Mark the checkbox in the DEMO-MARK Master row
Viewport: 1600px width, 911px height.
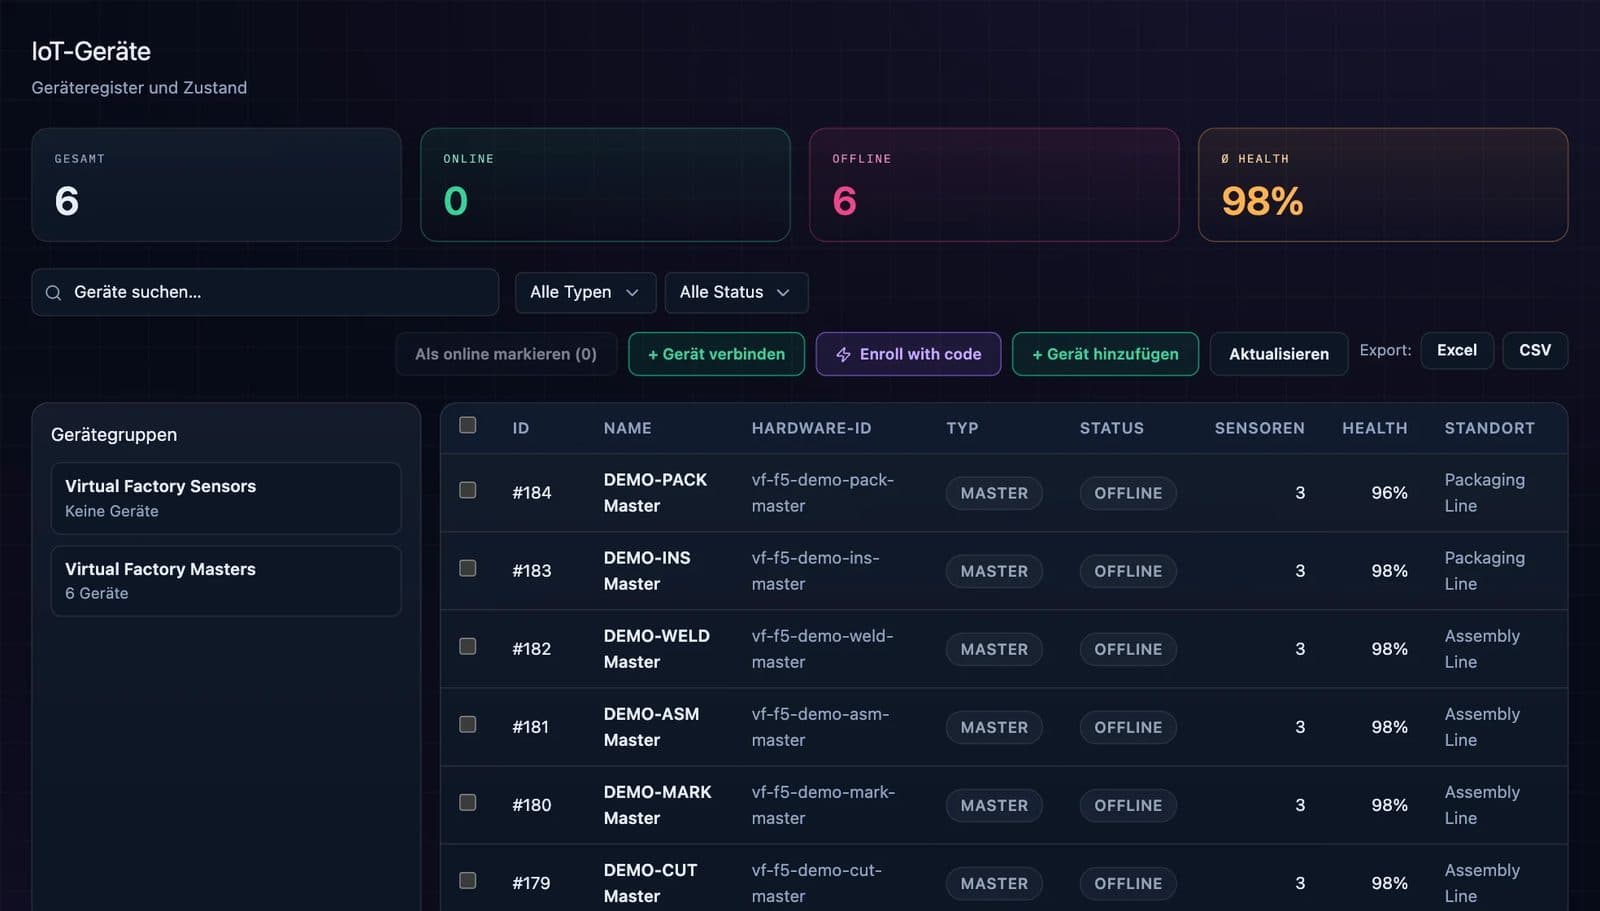[x=467, y=802]
